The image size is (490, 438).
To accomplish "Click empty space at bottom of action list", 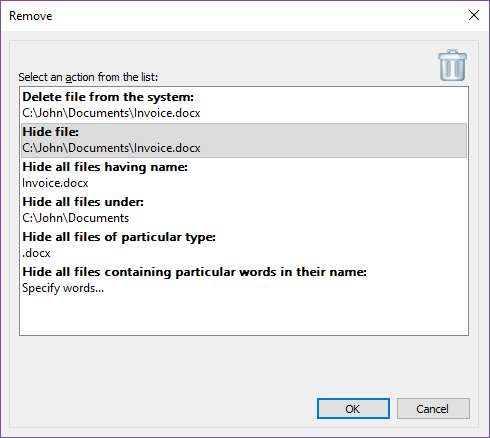I will [244, 315].
